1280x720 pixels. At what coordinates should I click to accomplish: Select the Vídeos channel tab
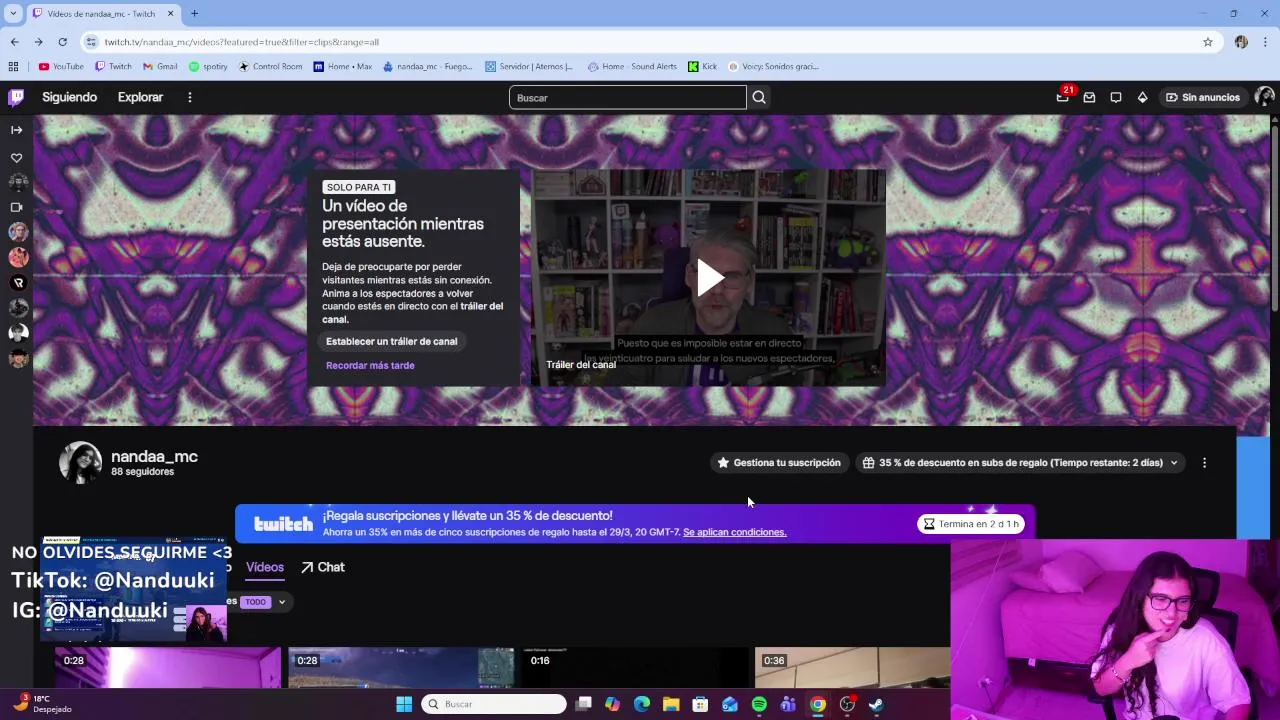coord(265,567)
